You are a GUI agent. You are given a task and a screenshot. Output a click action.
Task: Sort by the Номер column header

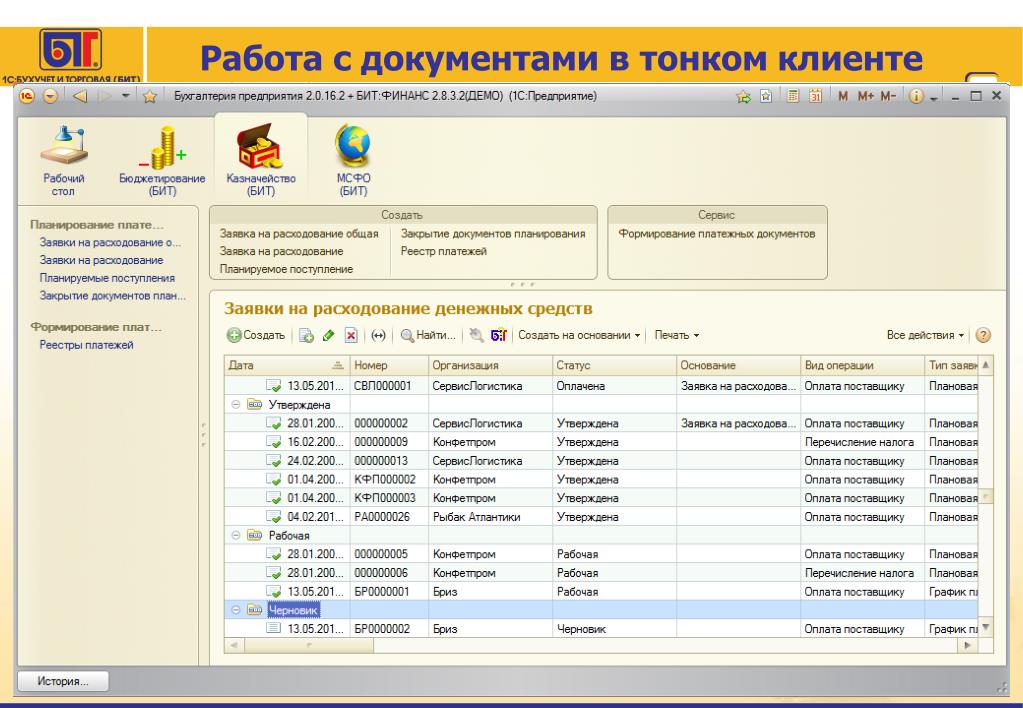[x=389, y=365]
